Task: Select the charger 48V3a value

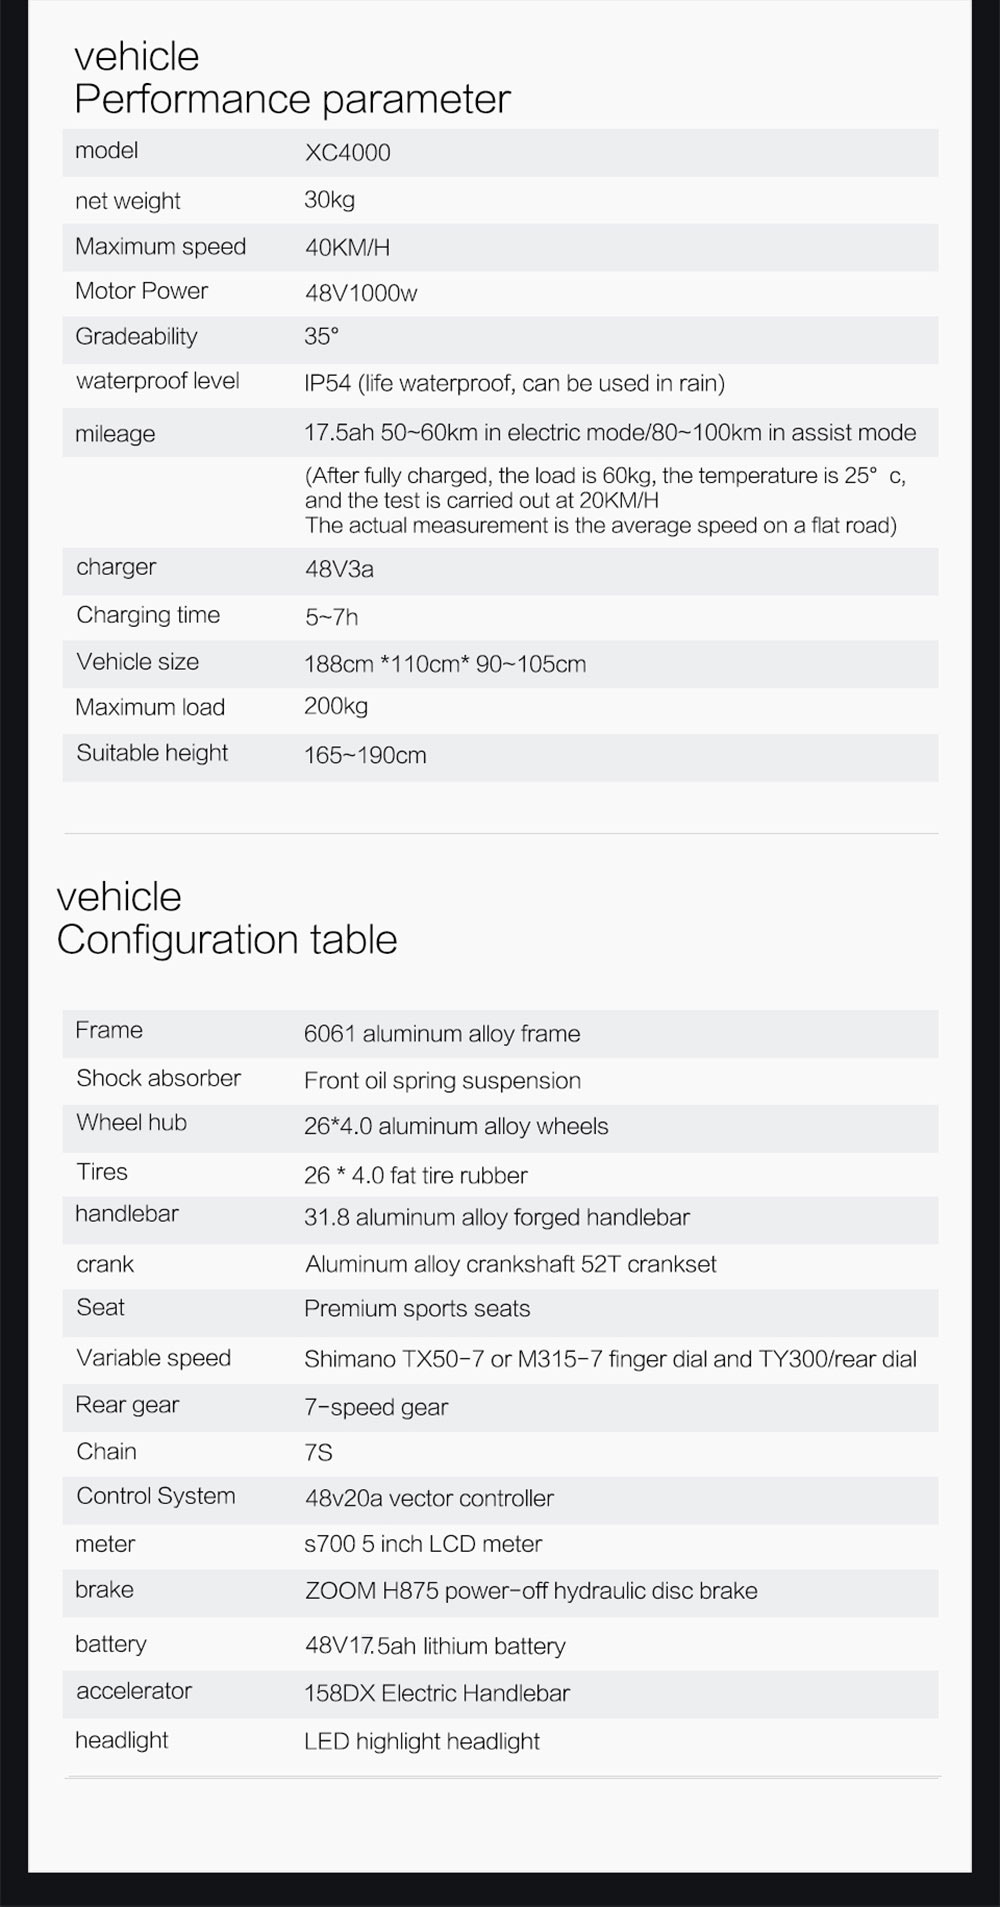Action: pos(339,569)
